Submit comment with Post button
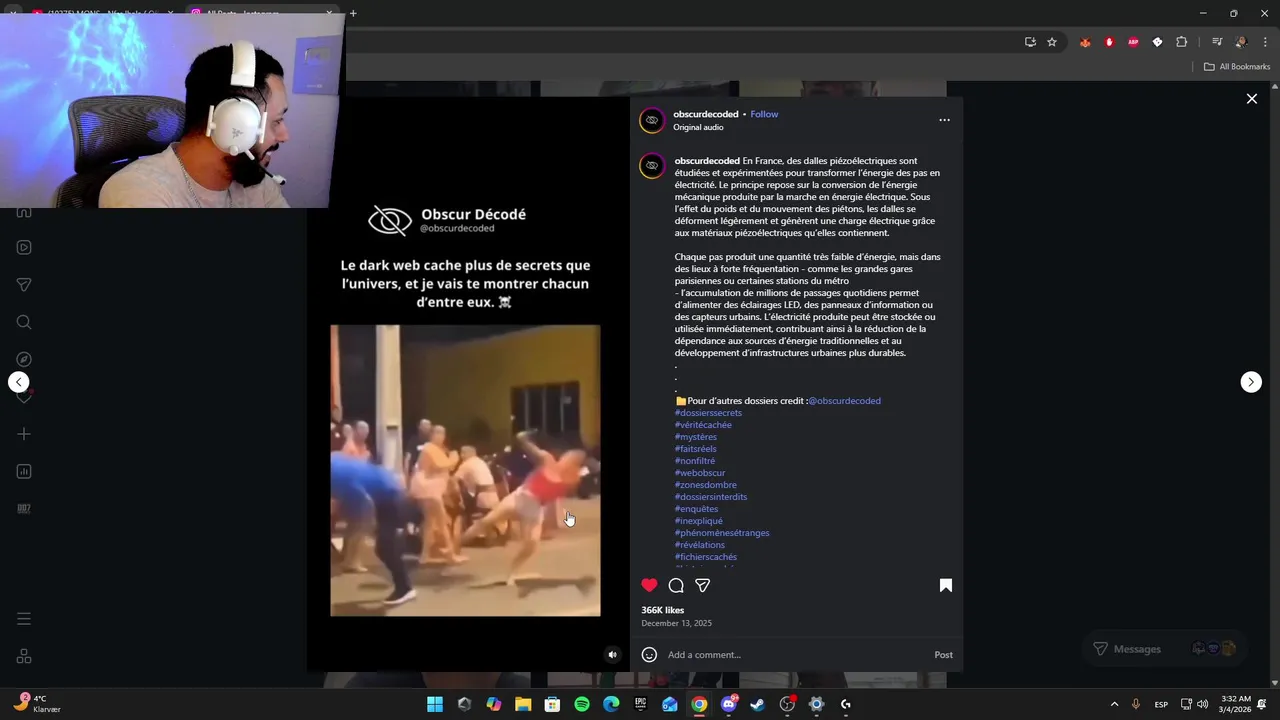Screen dimensions: 1280x720 pos(943,655)
